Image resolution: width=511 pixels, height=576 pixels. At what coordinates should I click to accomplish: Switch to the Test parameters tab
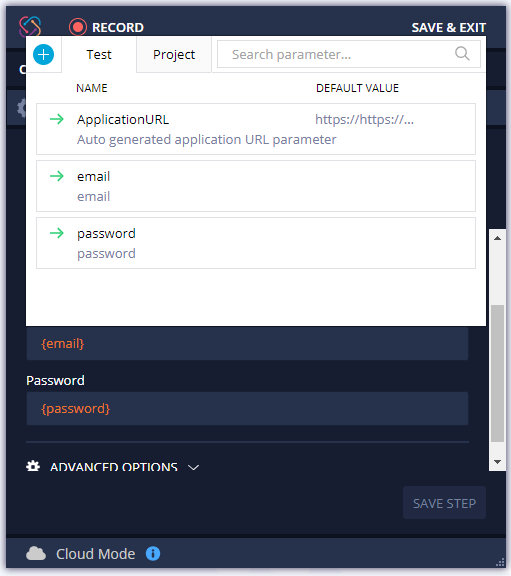99,54
